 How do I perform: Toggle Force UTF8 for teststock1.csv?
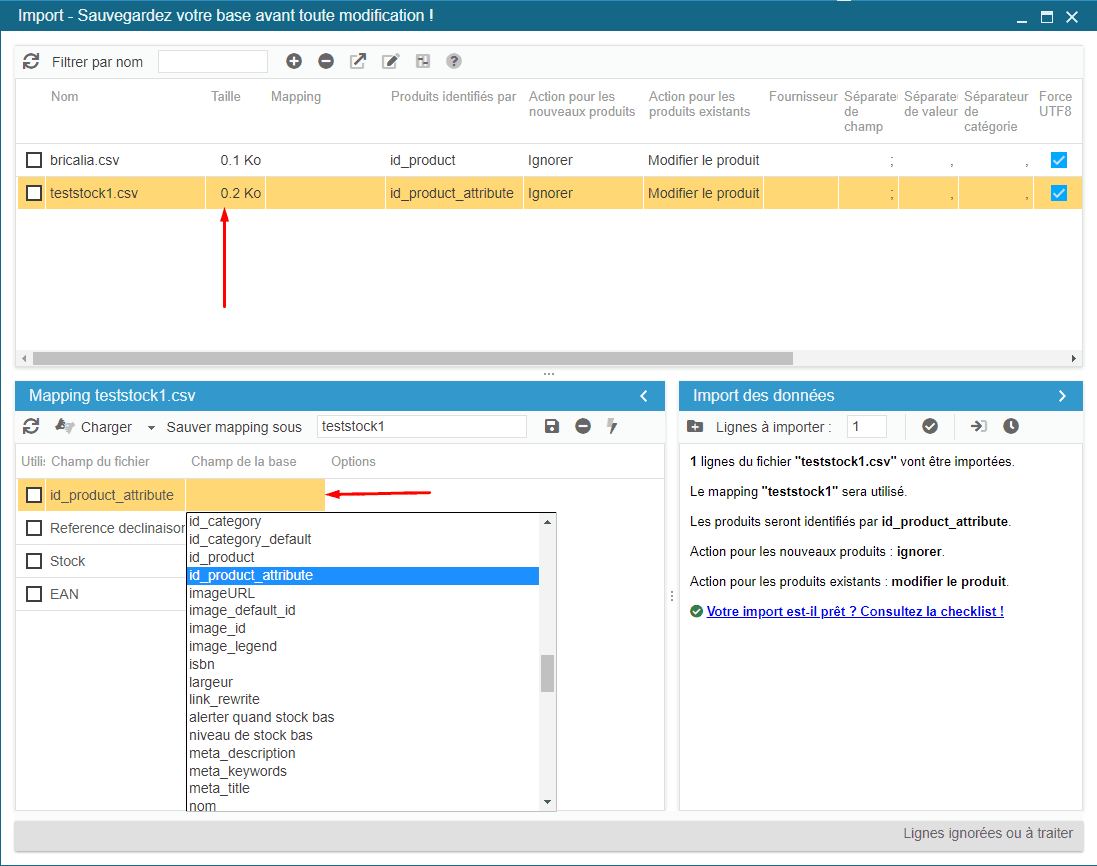coord(1059,193)
